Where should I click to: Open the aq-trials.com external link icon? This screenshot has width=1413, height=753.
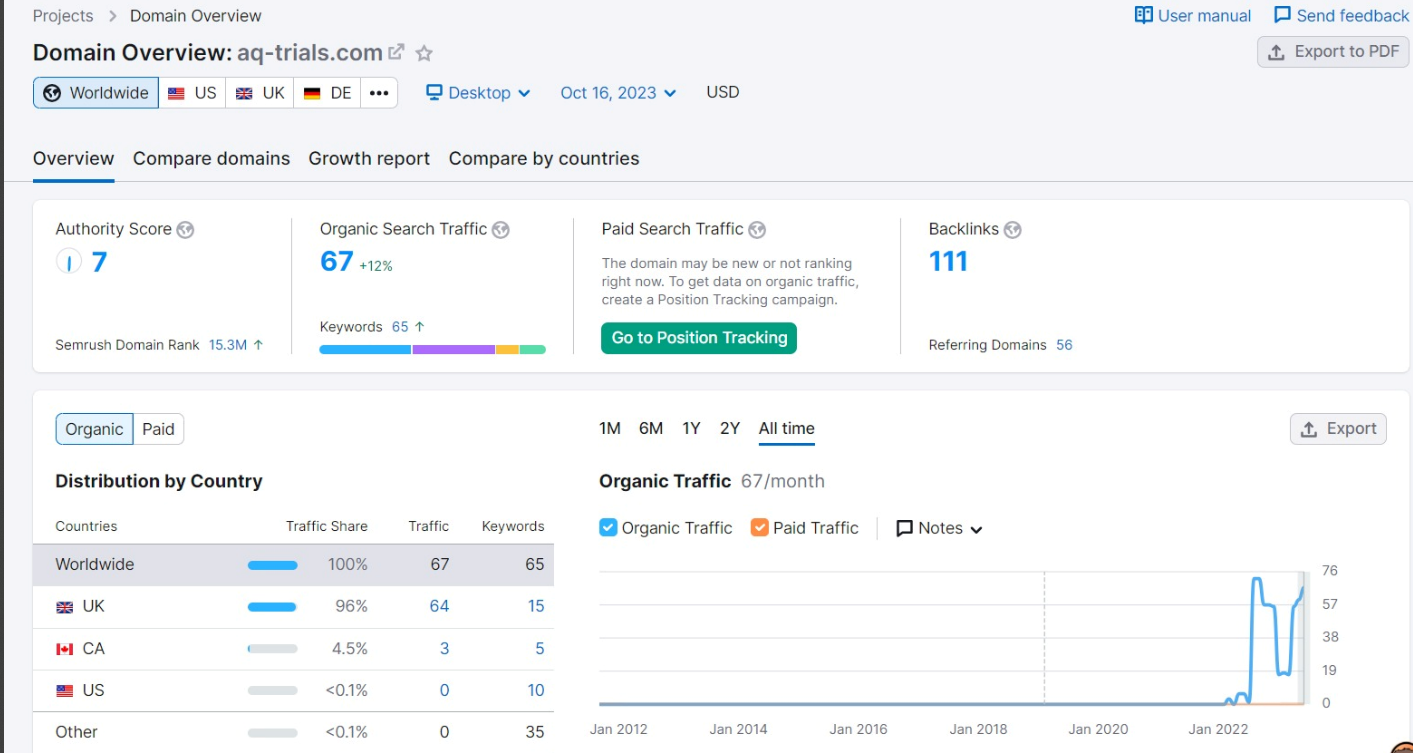coord(397,52)
